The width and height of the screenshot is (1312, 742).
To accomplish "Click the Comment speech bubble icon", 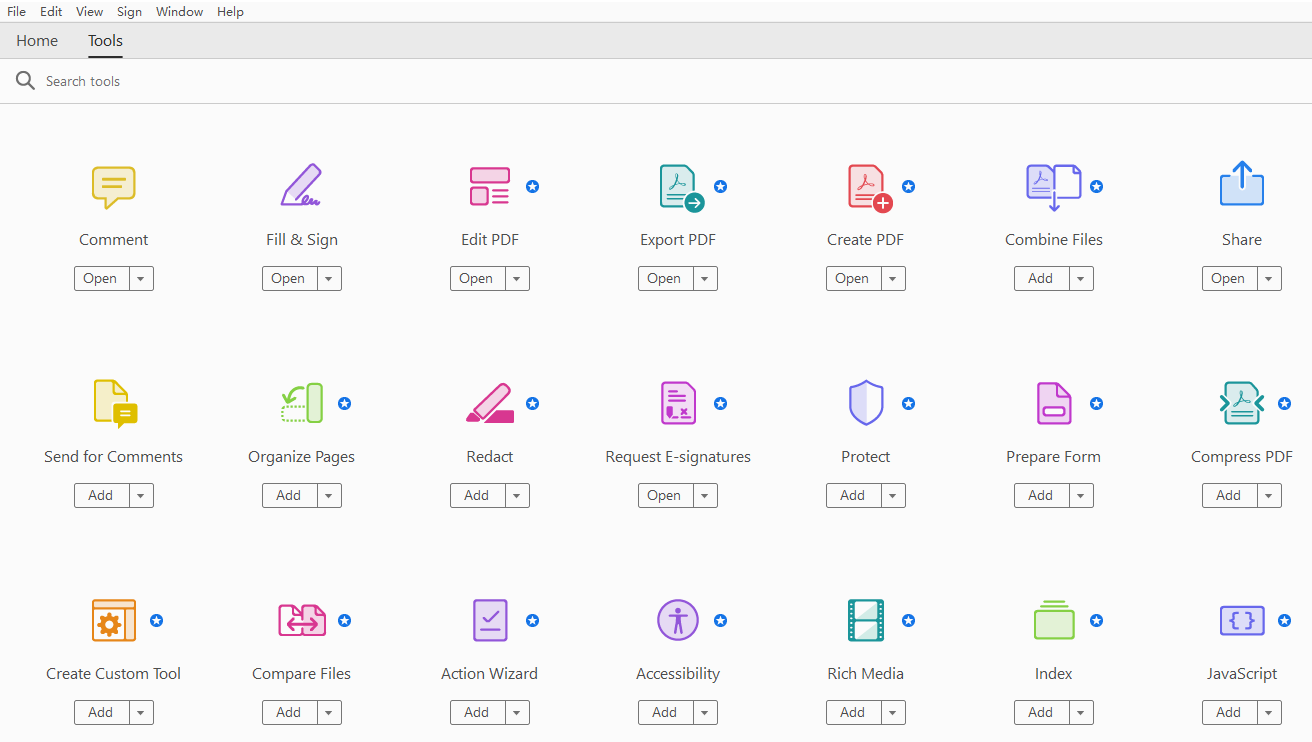I will (x=114, y=187).
